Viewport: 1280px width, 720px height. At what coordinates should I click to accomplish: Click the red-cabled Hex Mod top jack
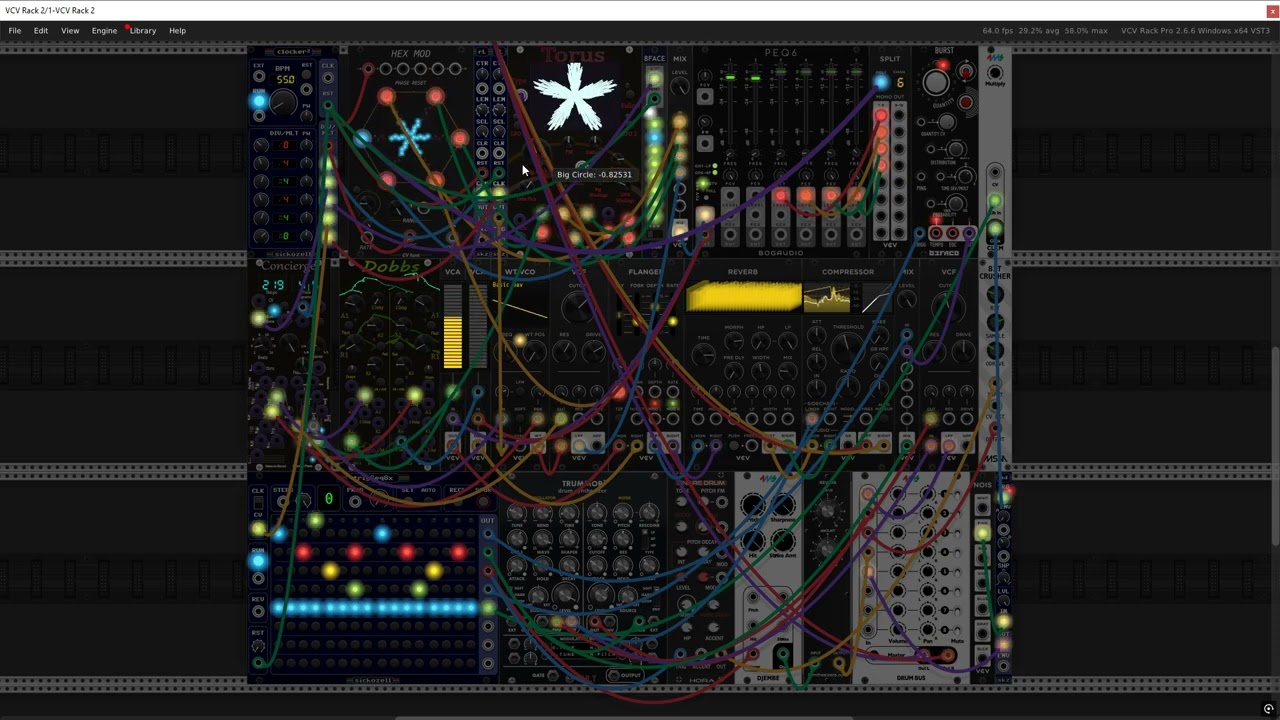tap(369, 70)
